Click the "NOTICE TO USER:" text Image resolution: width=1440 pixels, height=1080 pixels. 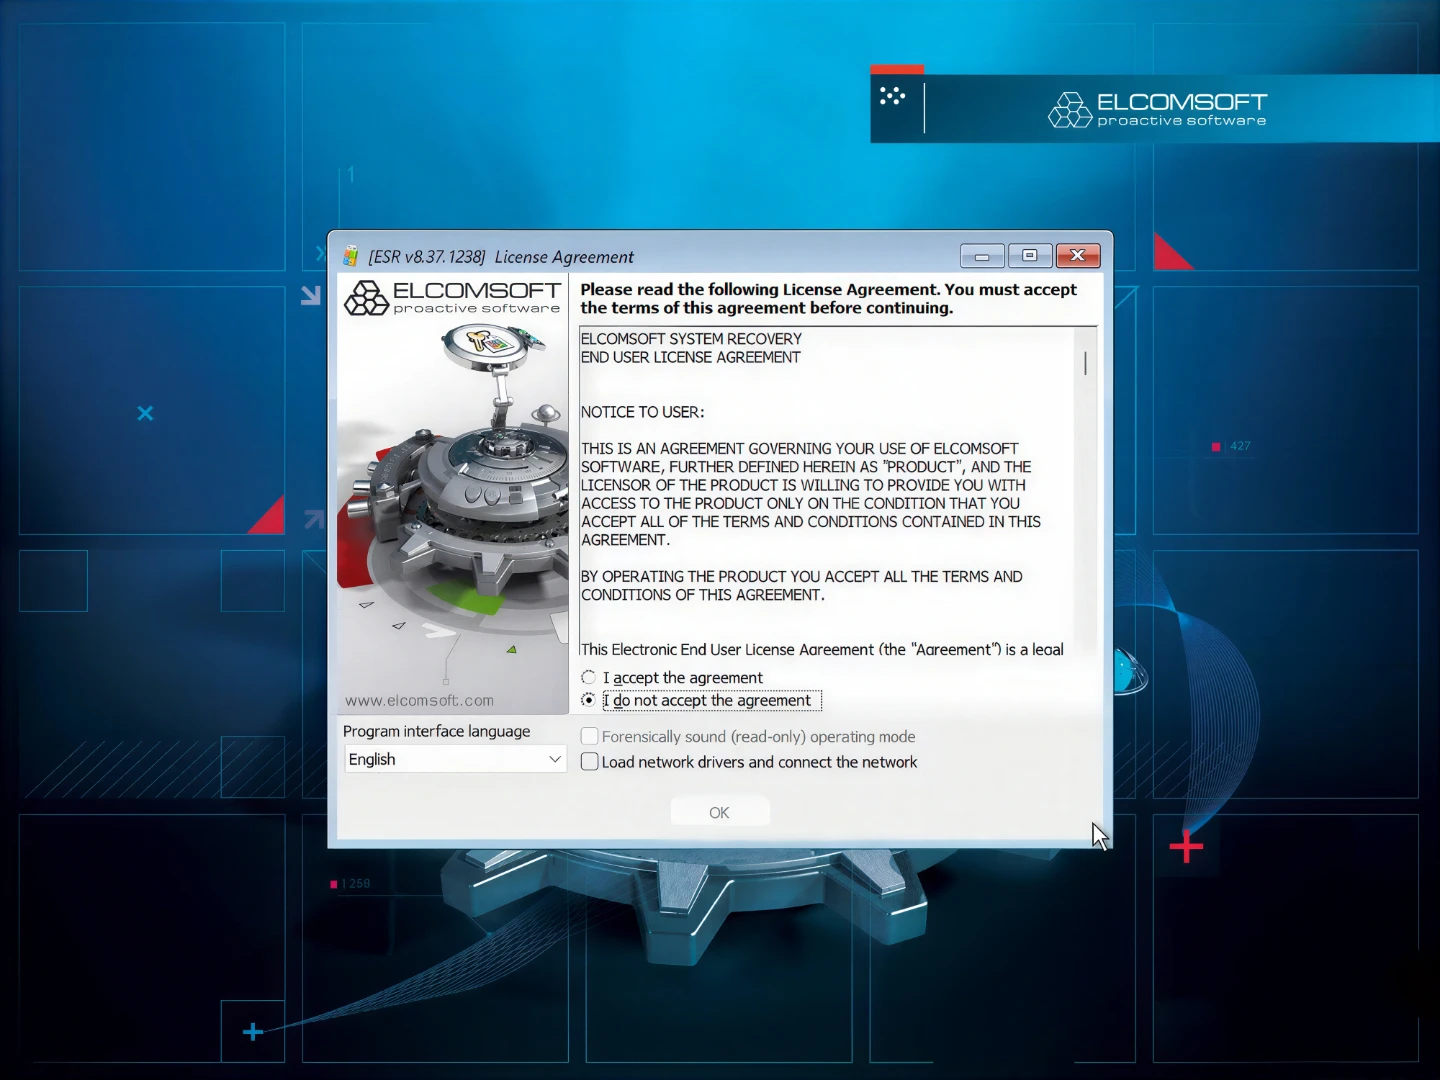(x=643, y=412)
